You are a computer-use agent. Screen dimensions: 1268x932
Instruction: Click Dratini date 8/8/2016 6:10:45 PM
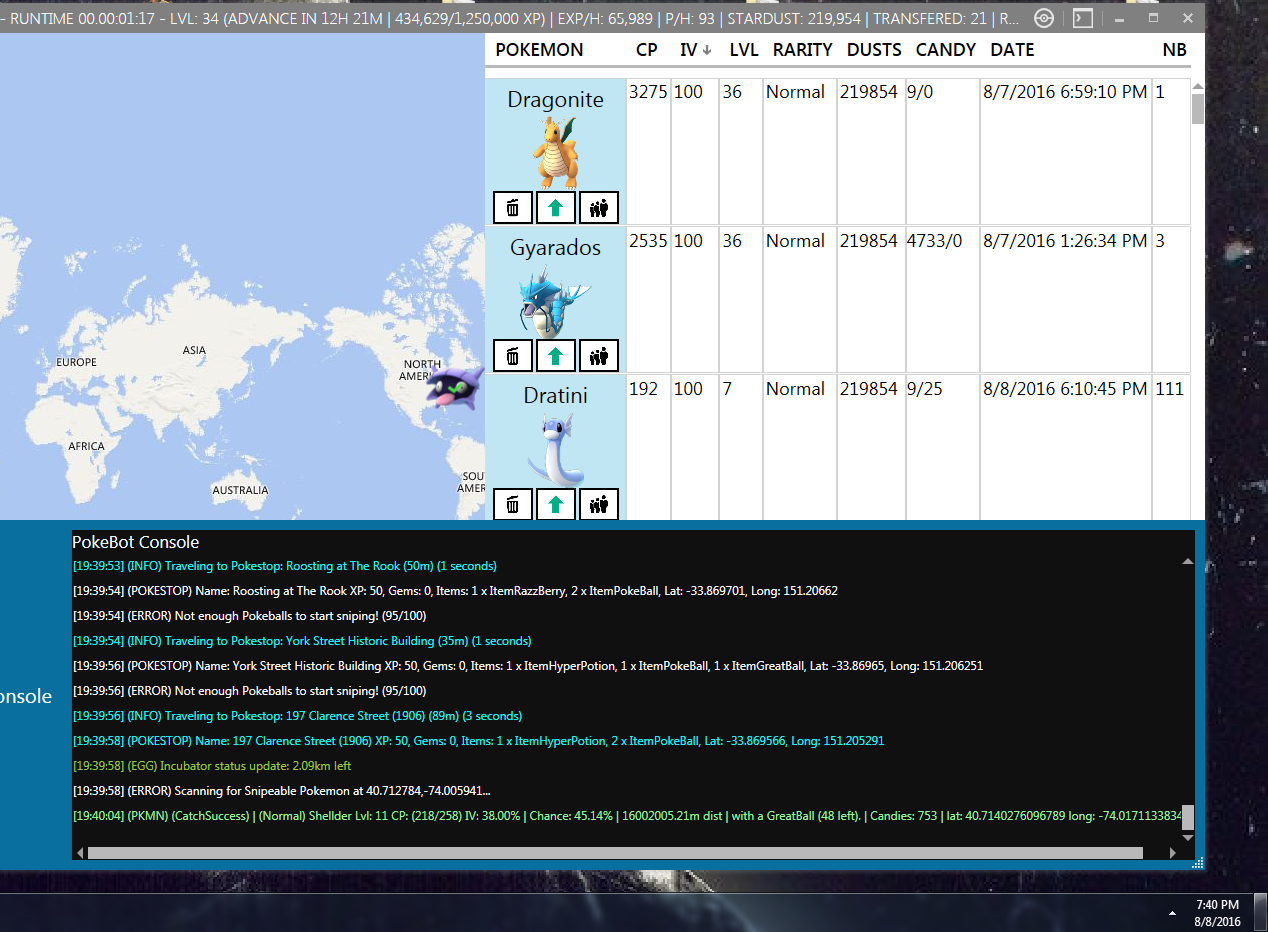[x=1065, y=389]
